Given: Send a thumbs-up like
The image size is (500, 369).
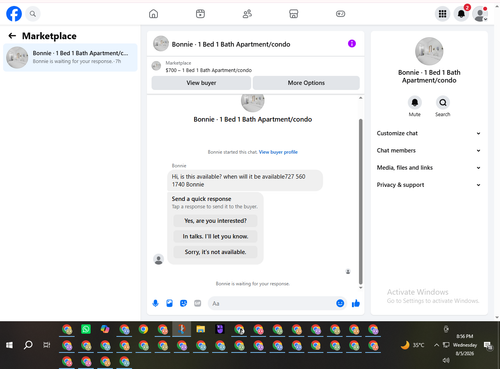Looking at the screenshot, I should (x=356, y=303).
